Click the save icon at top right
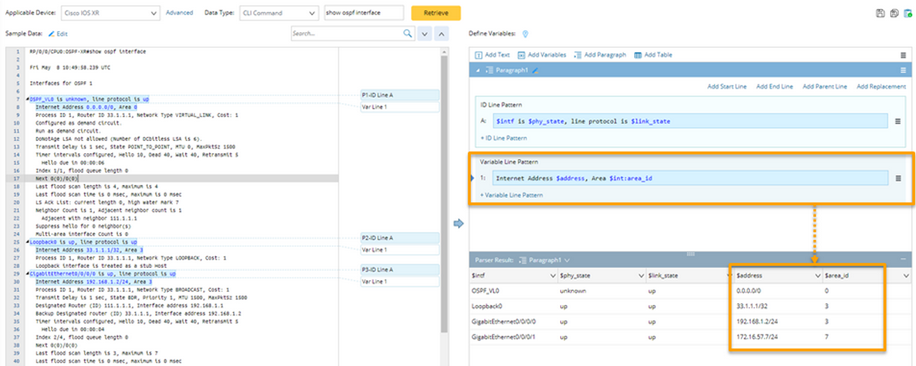Viewport: 916px width, 366px height. (882, 13)
